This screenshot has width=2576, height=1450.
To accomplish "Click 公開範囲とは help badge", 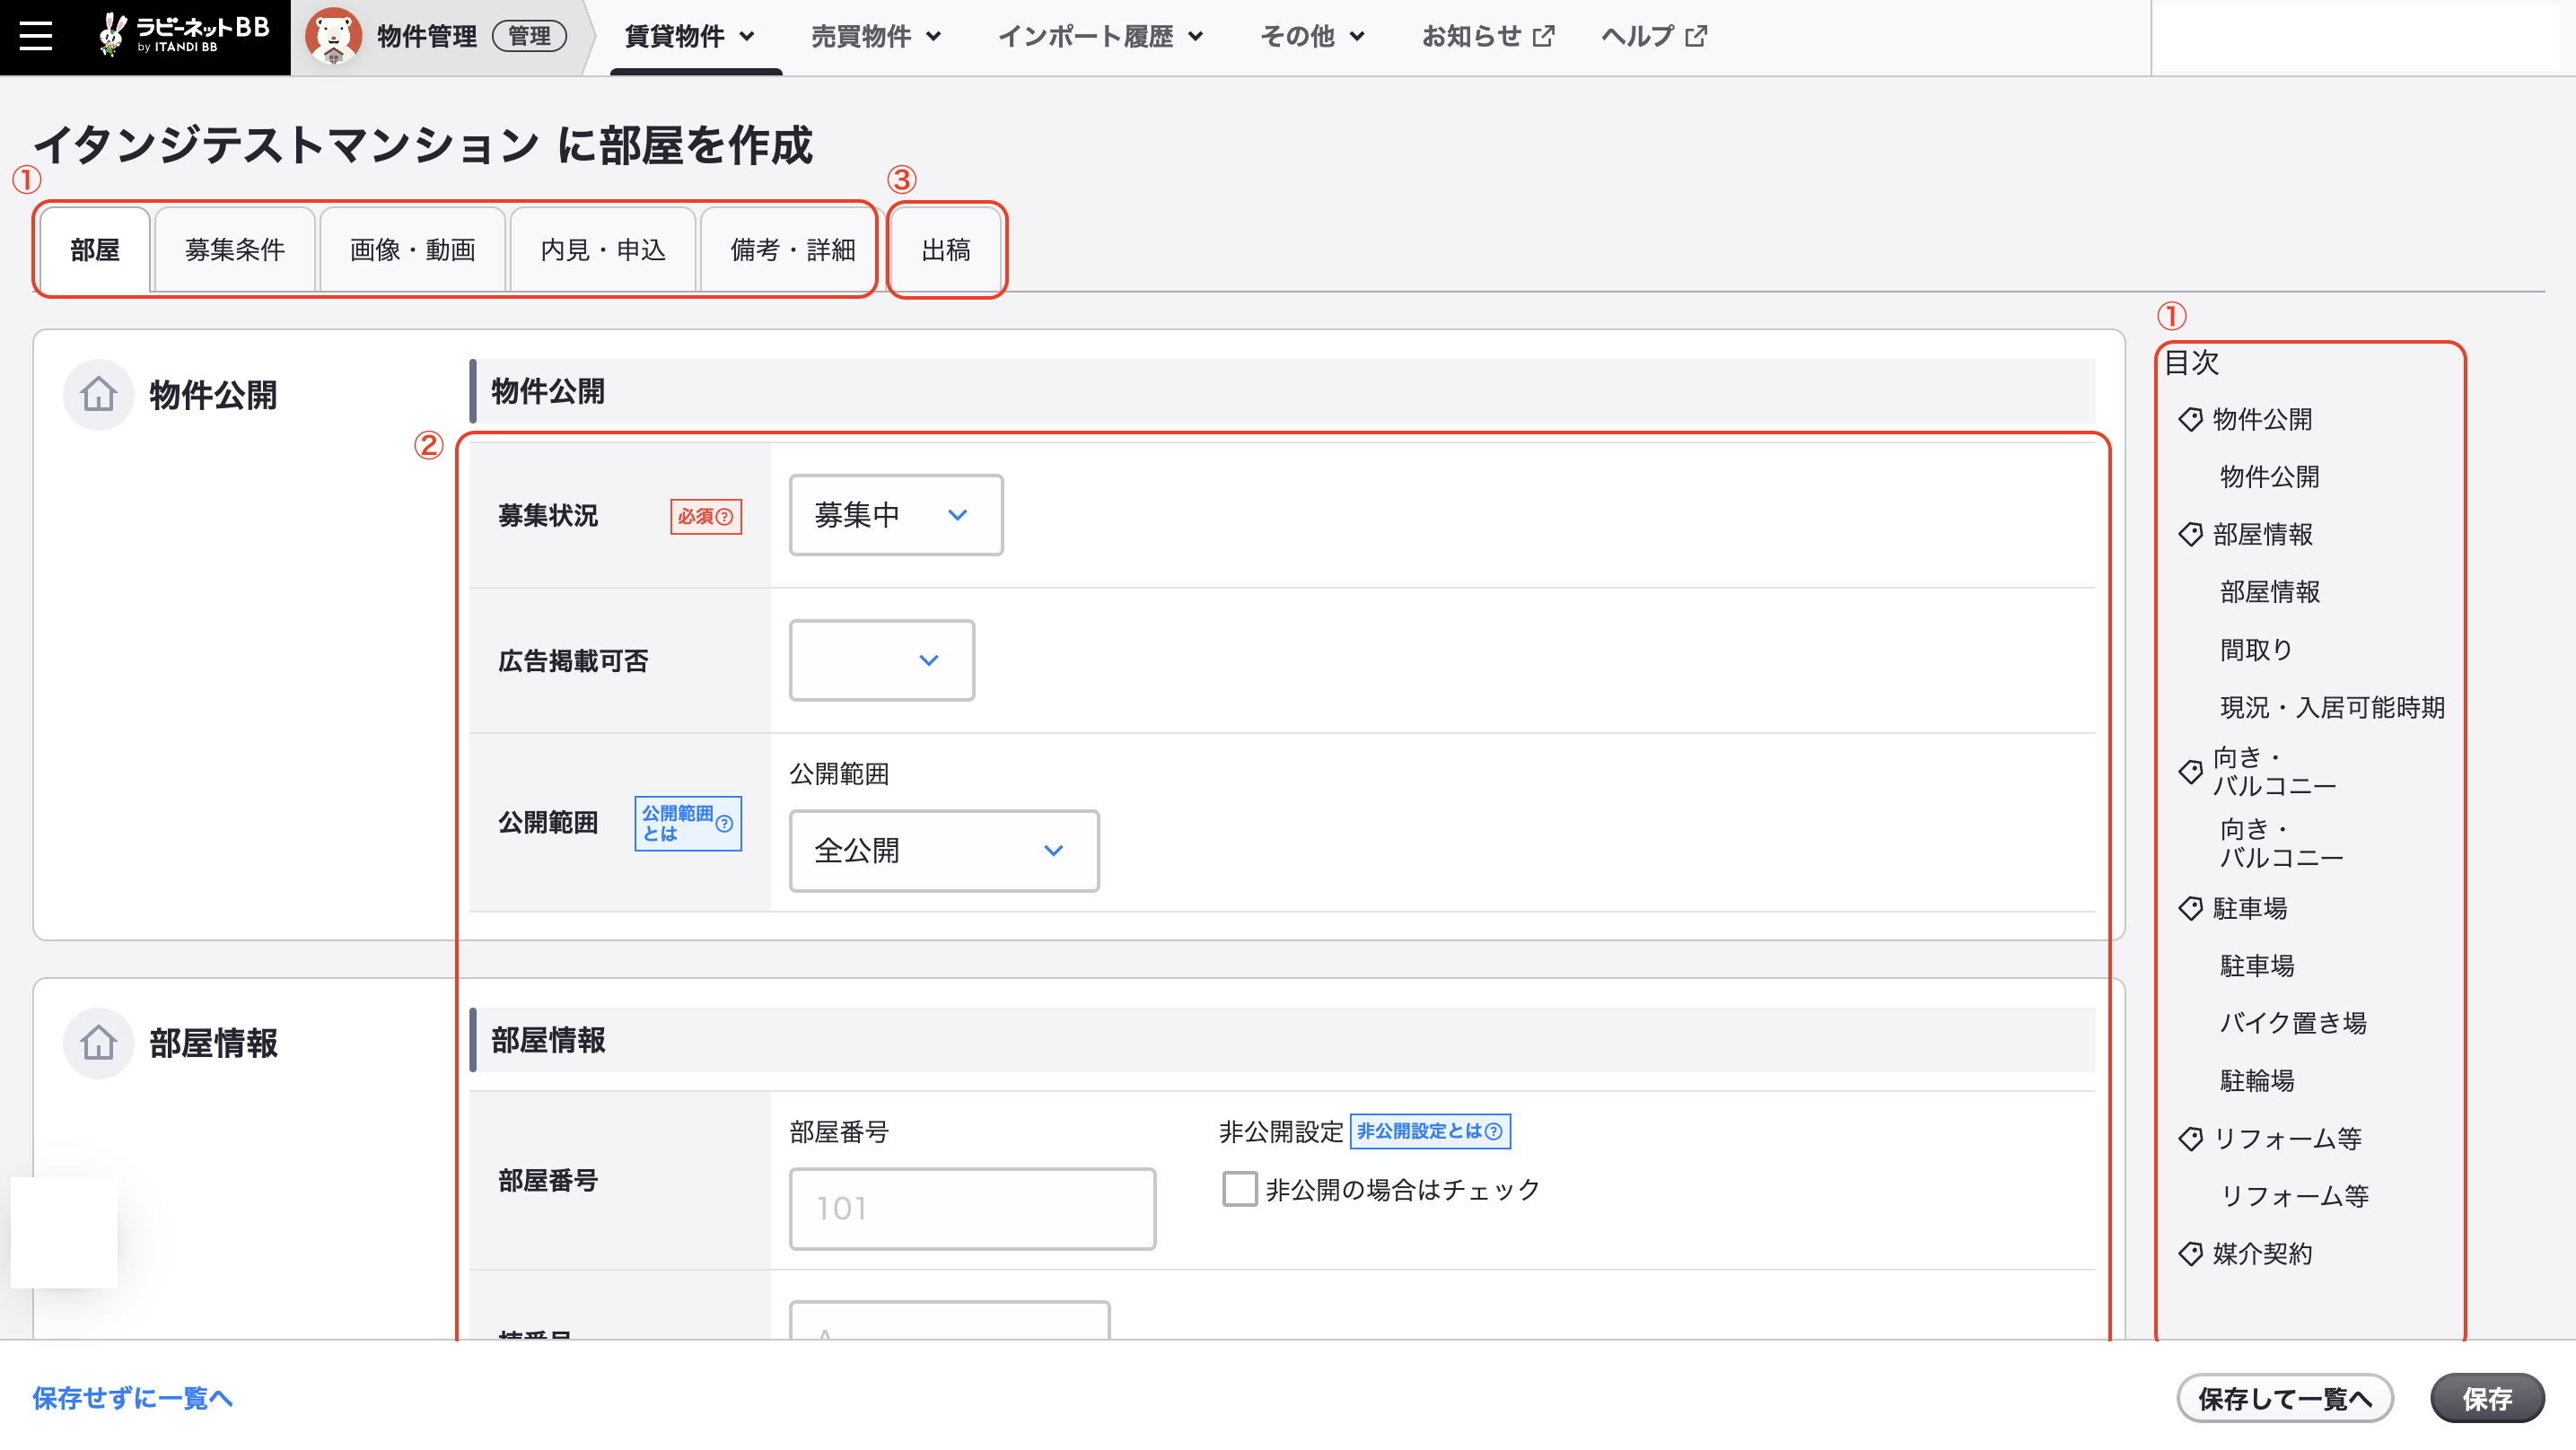I will click(x=687, y=823).
